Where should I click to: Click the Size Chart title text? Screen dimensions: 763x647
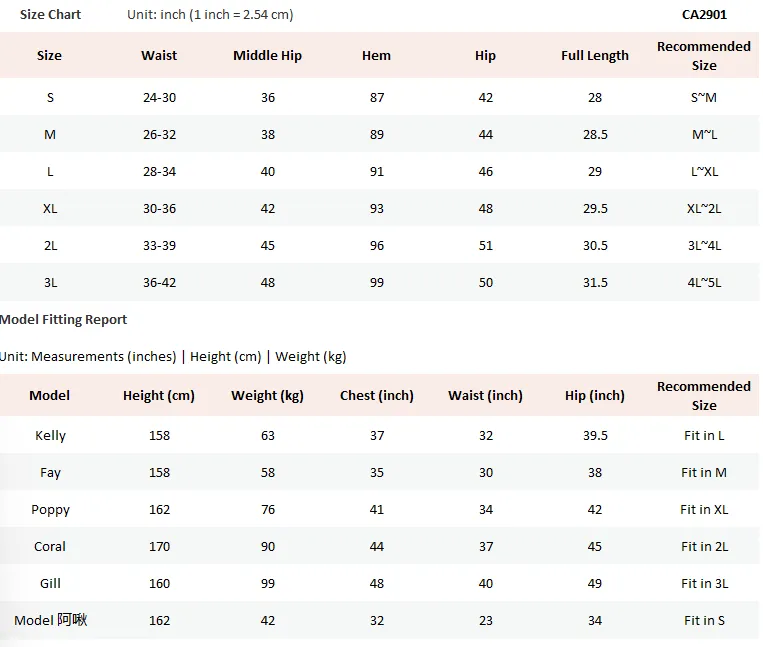50,15
